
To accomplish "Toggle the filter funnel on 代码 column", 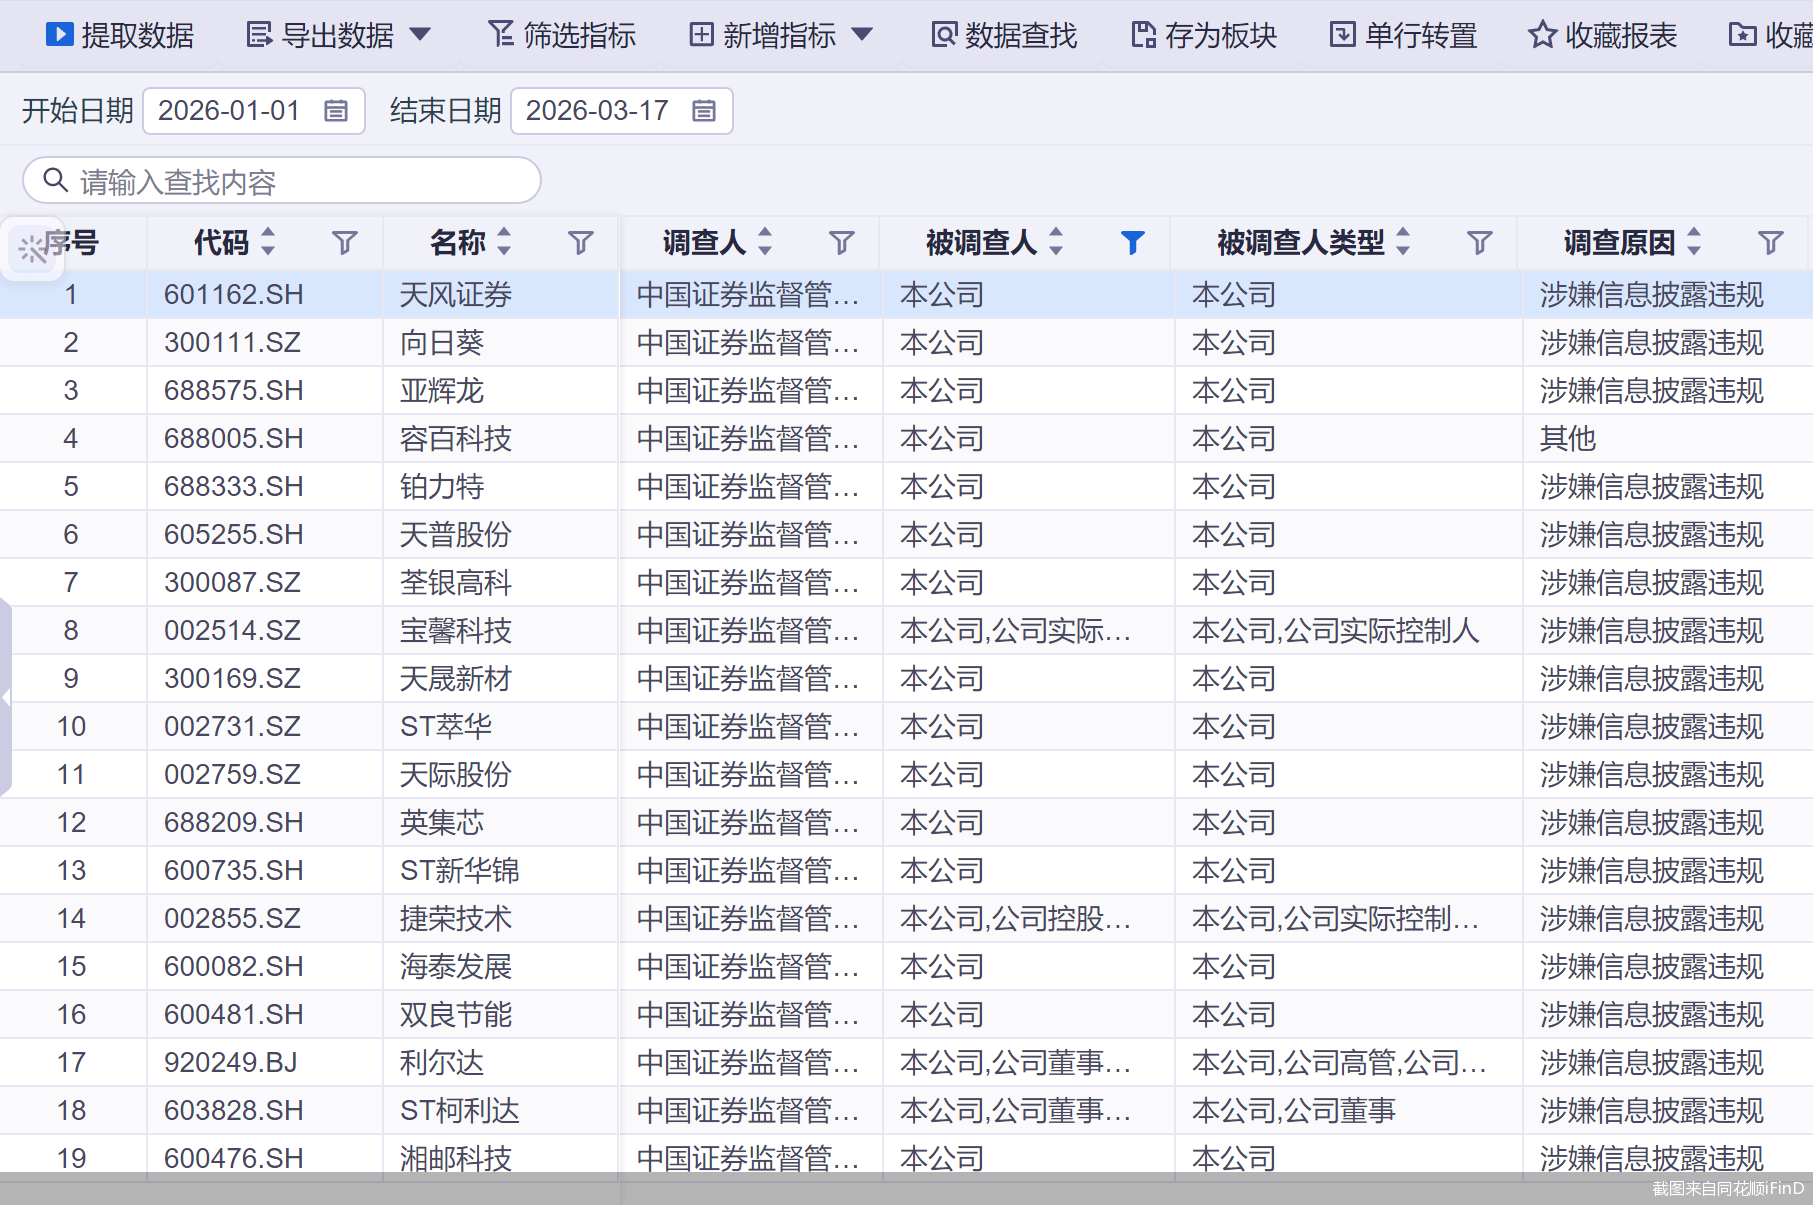I will pyautogui.click(x=345, y=241).
